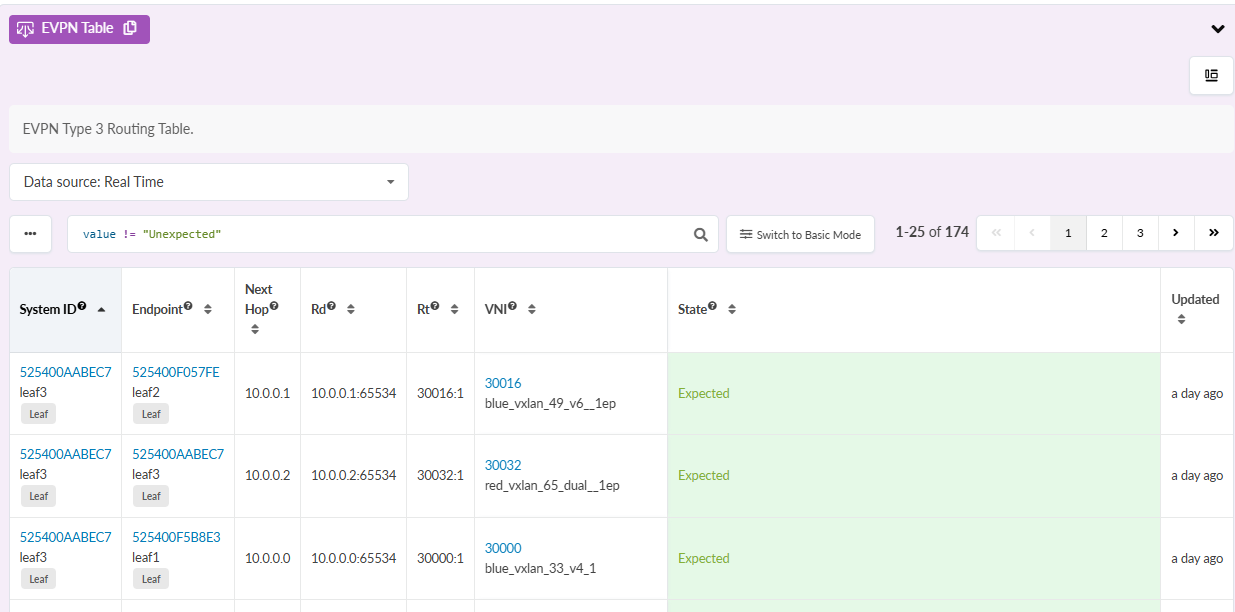Select Rt value 30000:1
Image resolution: width=1235 pixels, height=612 pixels.
(440, 558)
